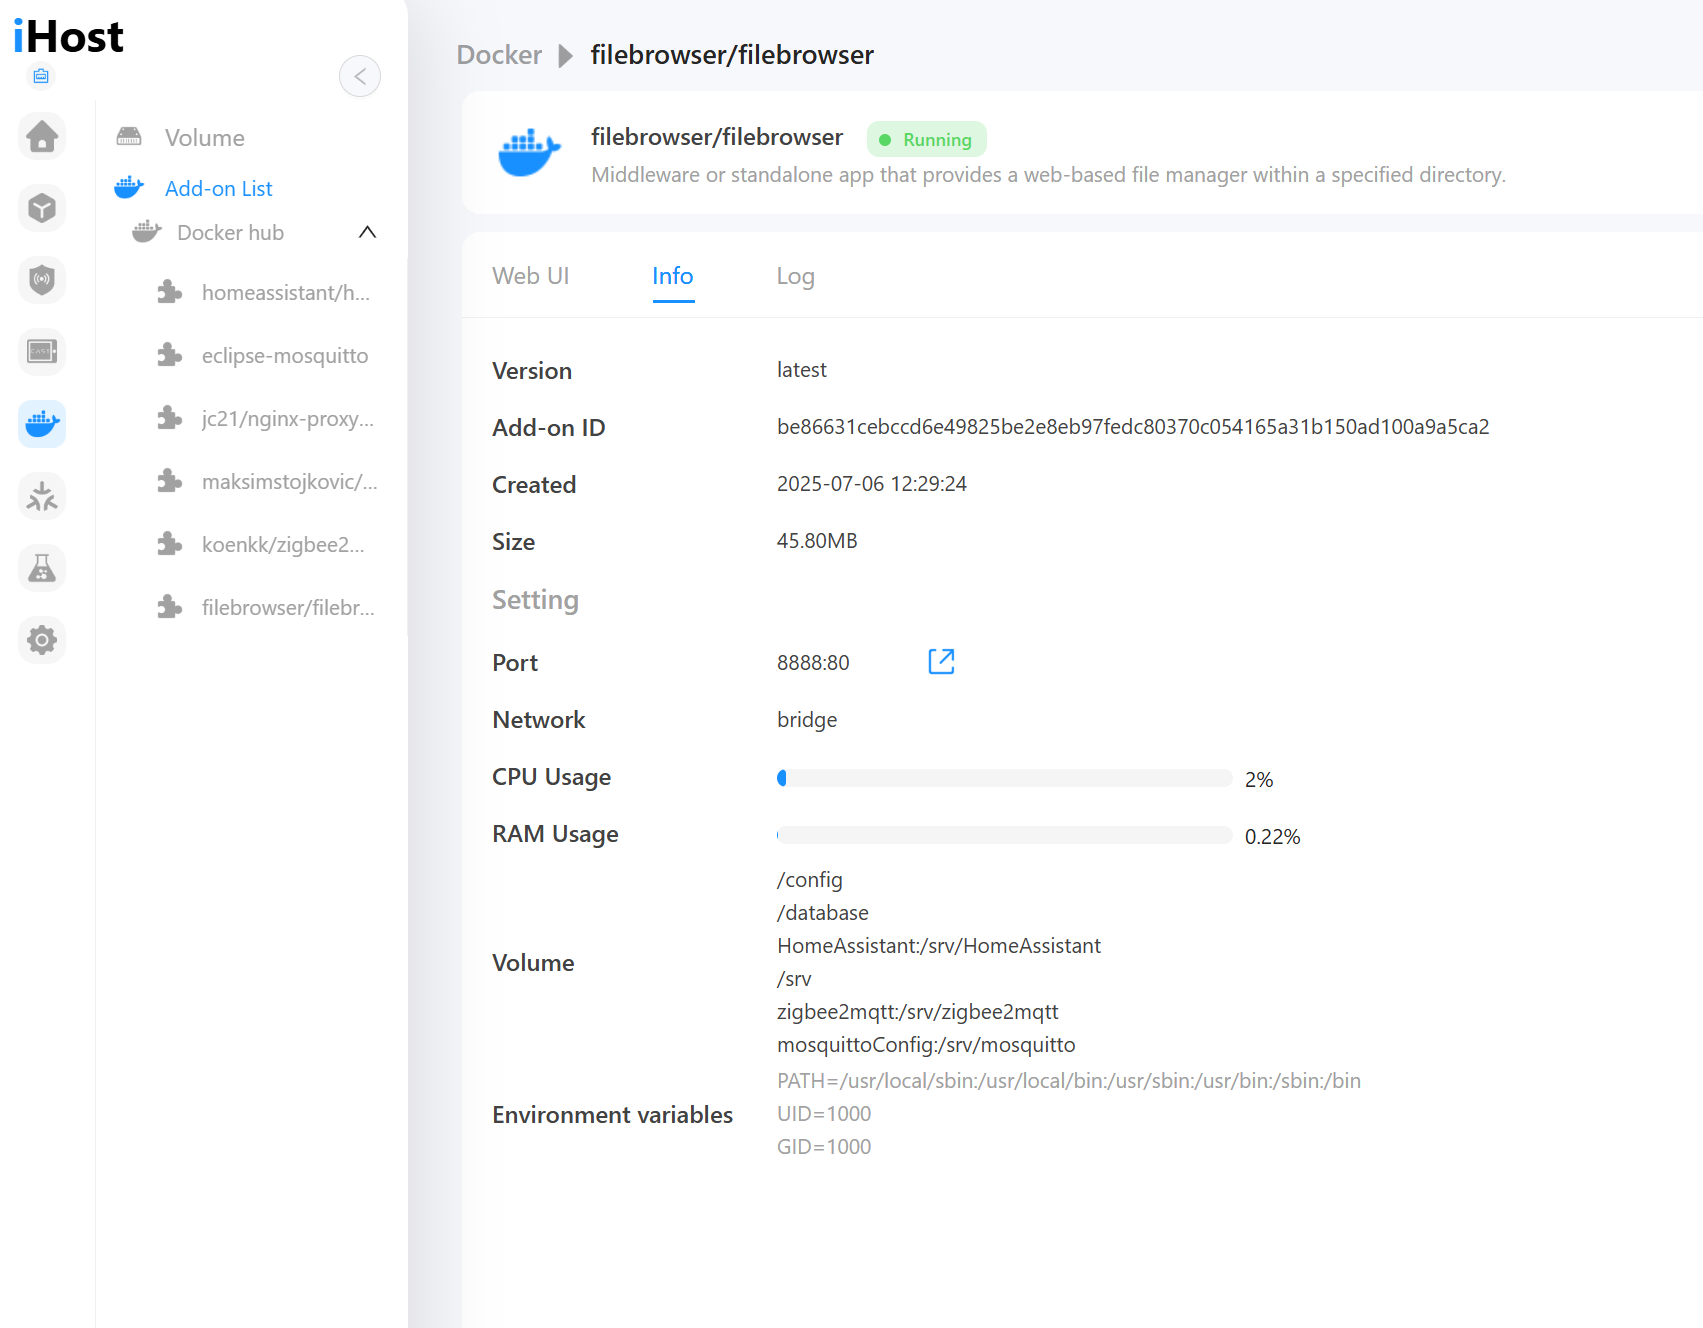This screenshot has height=1328, width=1703.
Task: Open the homeassistant add-on entry
Action: (x=285, y=293)
